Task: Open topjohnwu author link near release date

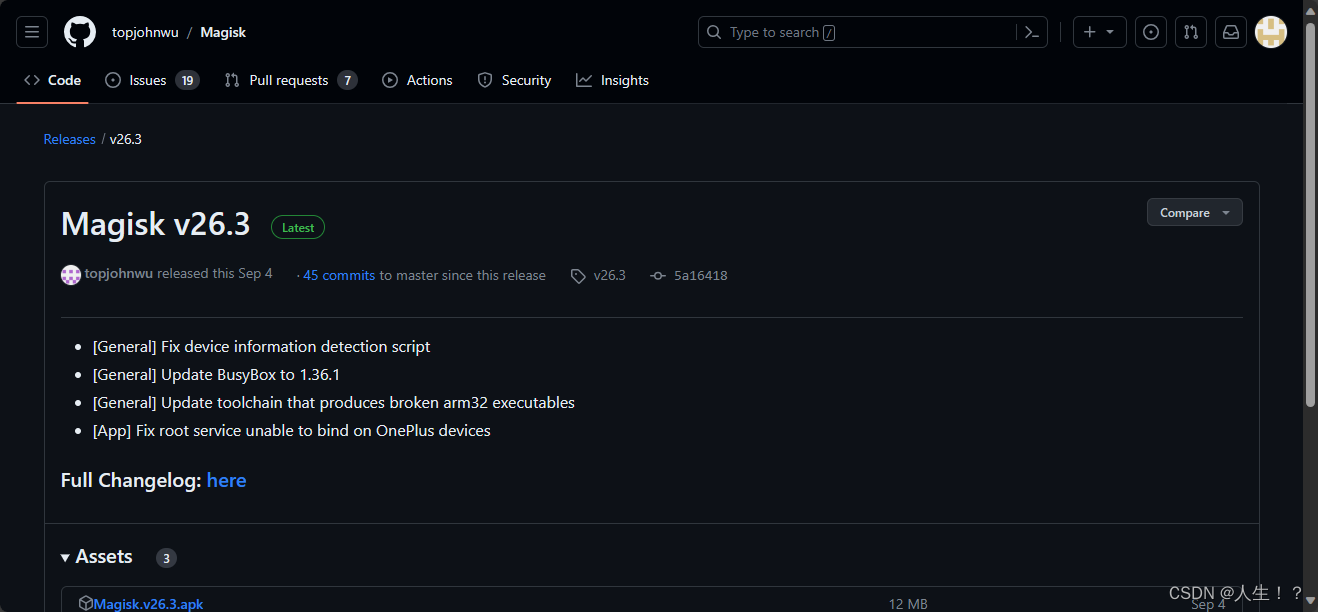Action: (x=119, y=273)
